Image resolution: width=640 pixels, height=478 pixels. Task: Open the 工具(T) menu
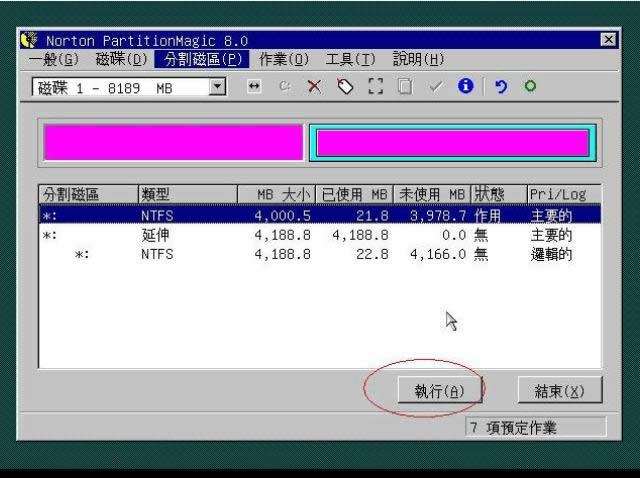[x=350, y=60]
